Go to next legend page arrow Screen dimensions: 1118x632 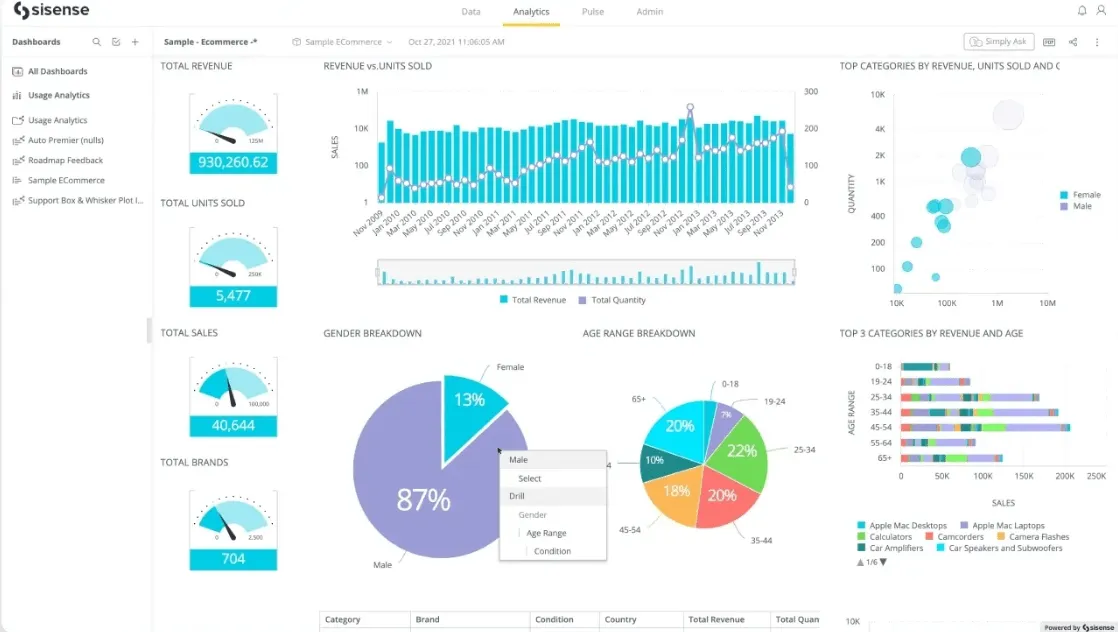[883, 562]
